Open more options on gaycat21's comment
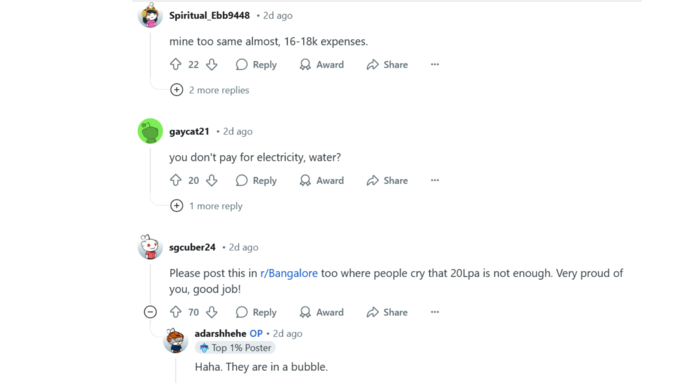The width and height of the screenshot is (680, 383). coord(435,180)
